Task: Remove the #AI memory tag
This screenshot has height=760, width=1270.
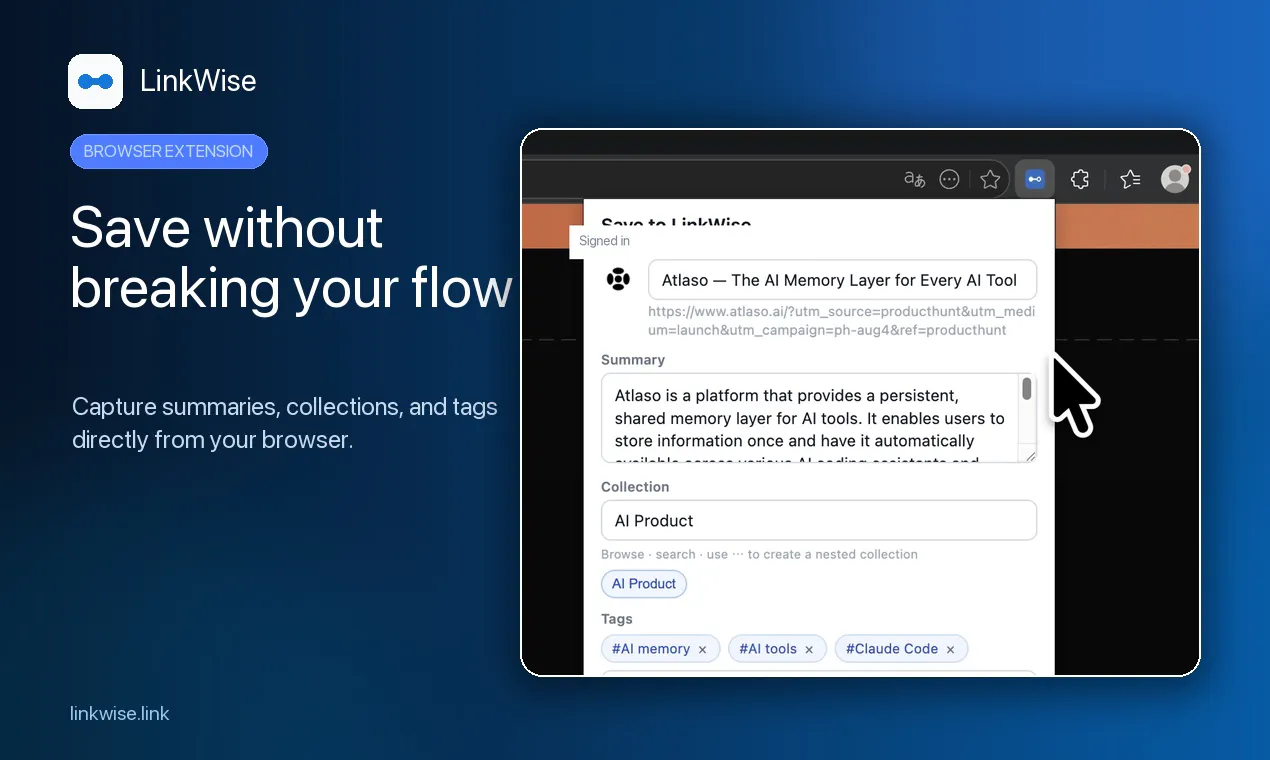Action: click(x=702, y=650)
